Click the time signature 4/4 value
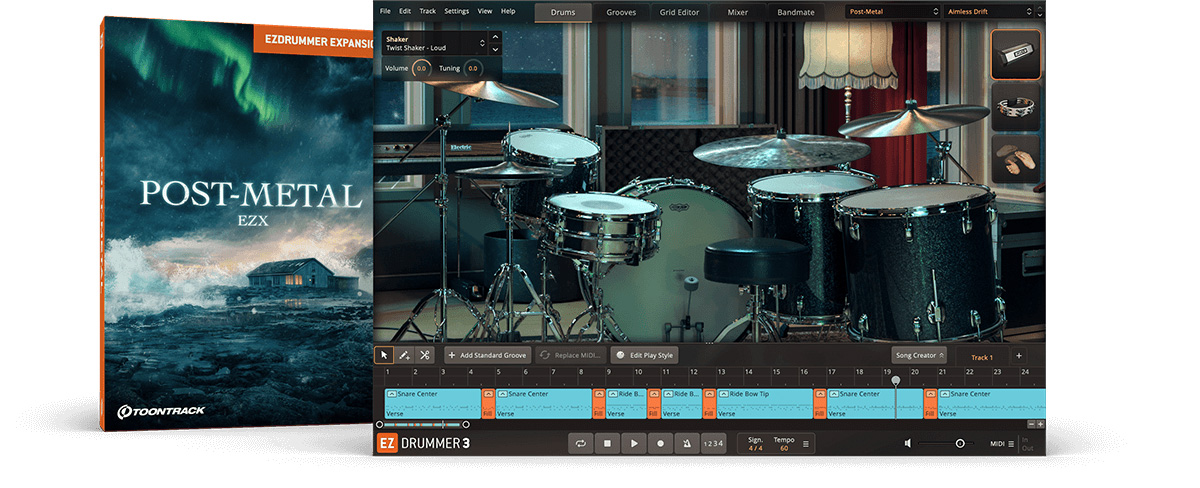1200x488 pixels. pos(756,448)
